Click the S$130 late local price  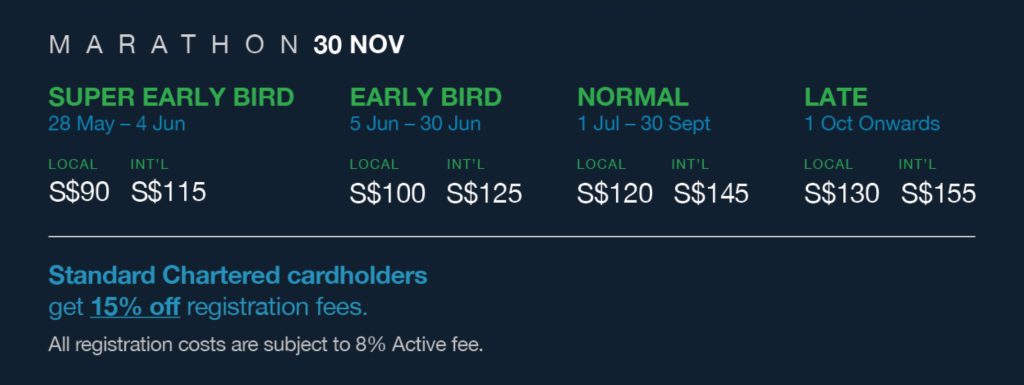pyautogui.click(x=842, y=194)
